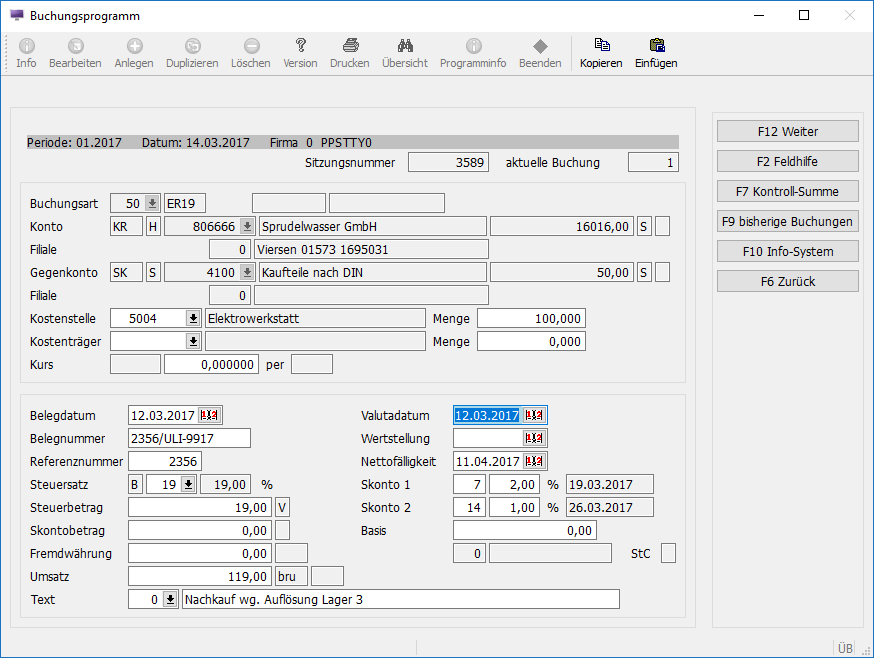This screenshot has height=658, width=874.
Task: Toggle the box beside Gegenkonto's S field
Action: click(x=662, y=272)
